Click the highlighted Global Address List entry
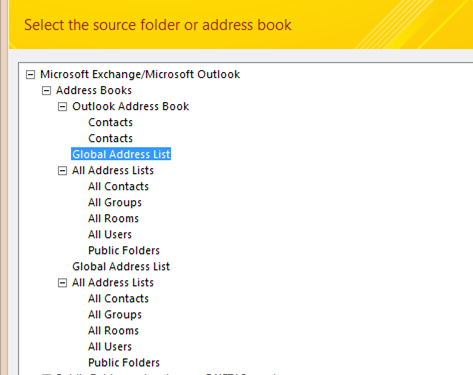This screenshot has width=473, height=375. [x=121, y=154]
